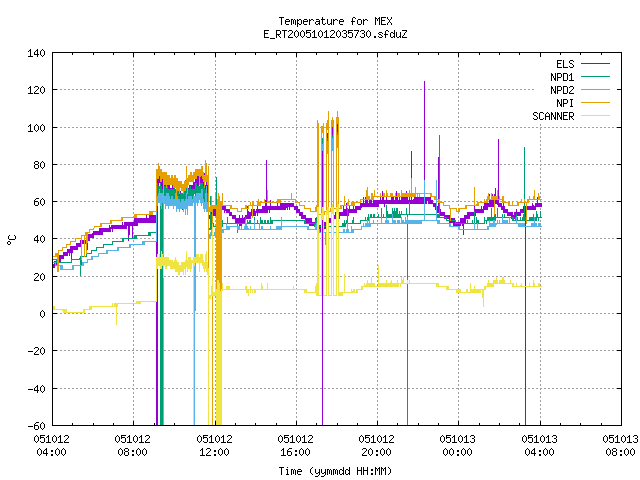This screenshot has width=640, height=480.
Task: Click the y-axis value 80
Action: pos(39,165)
